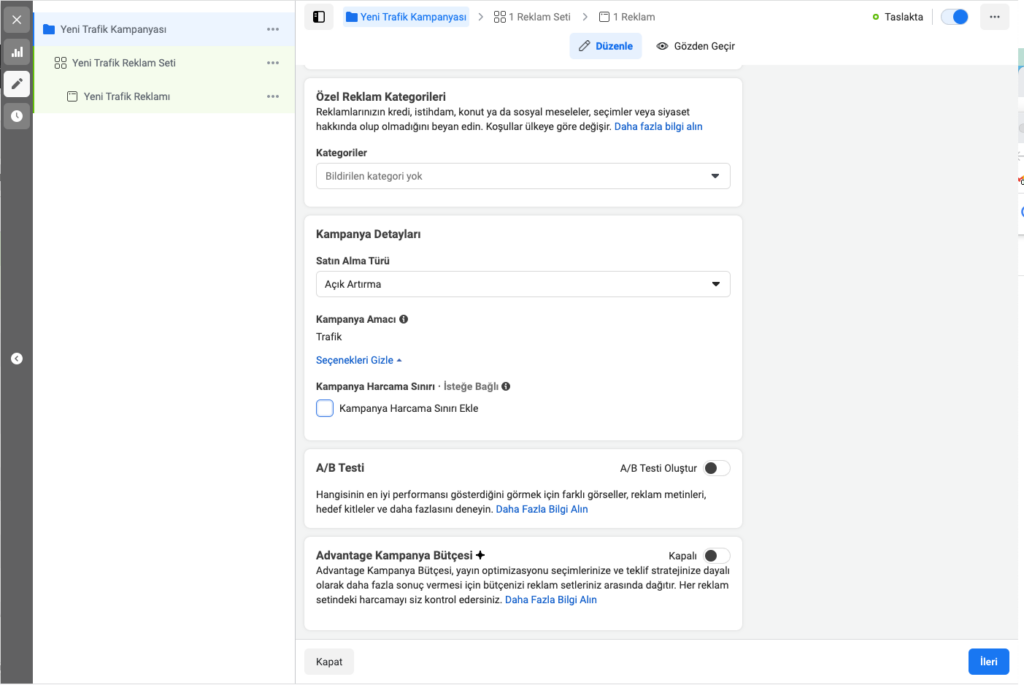Click the X close icon in left sidebar
Viewport: 1024px width, 685px height.
pyautogui.click(x=16, y=19)
